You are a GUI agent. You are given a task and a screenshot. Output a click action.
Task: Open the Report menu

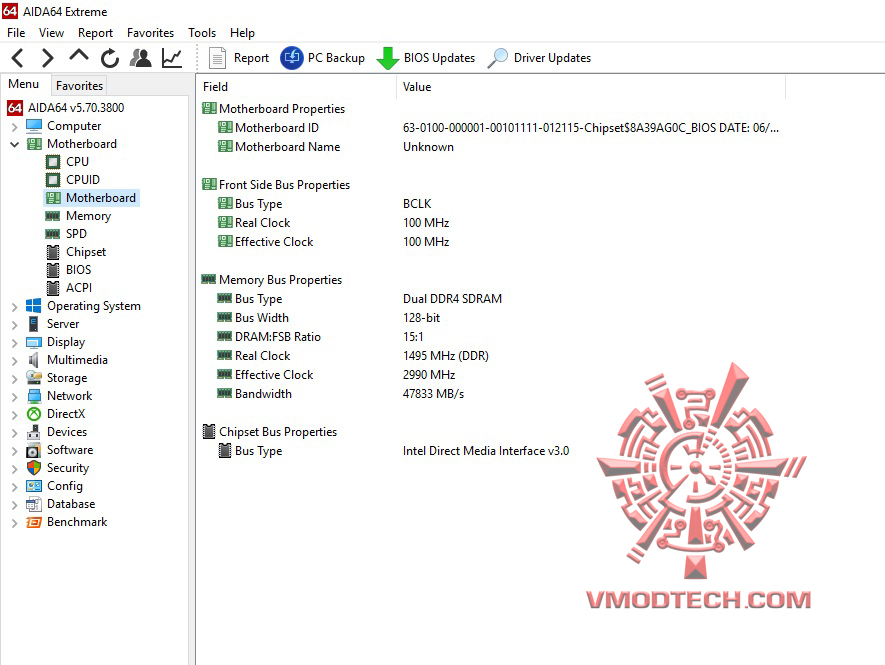tap(95, 33)
